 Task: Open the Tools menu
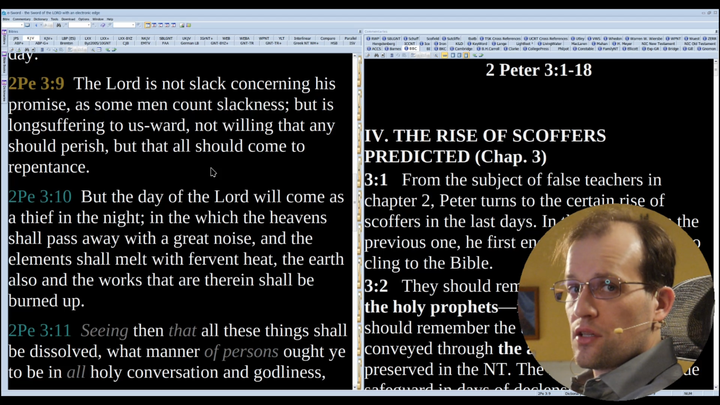(x=54, y=19)
